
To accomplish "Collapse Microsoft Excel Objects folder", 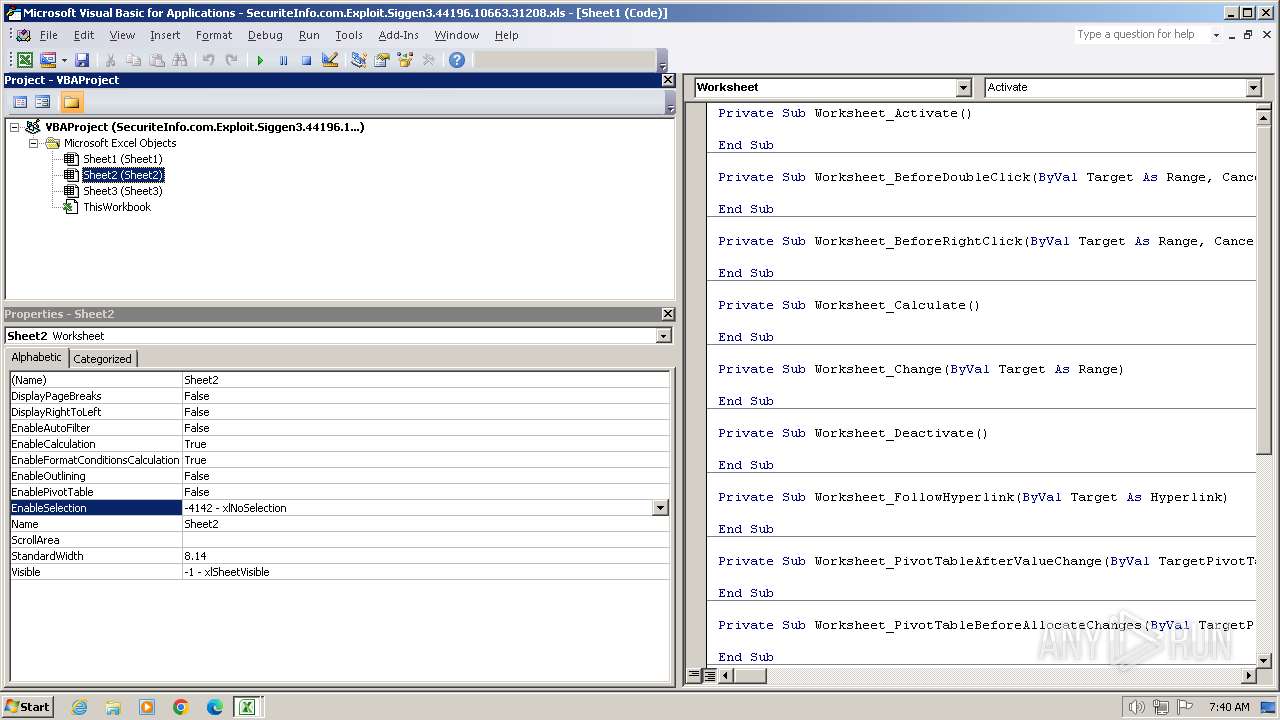I will 33,143.
